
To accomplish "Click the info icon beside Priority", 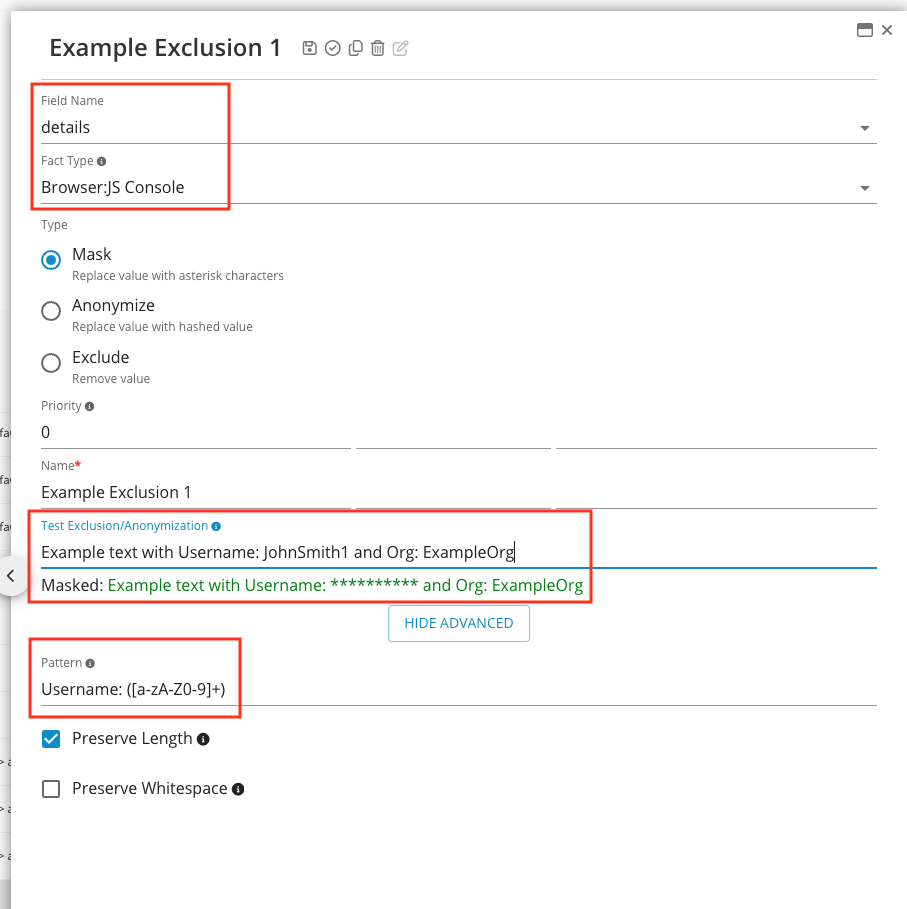I will [x=90, y=407].
